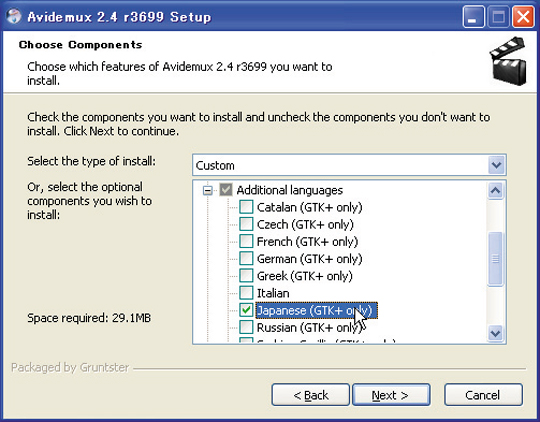The height and width of the screenshot is (422, 540).
Task: Collapse the Additional languages tree node
Action: click(x=208, y=190)
